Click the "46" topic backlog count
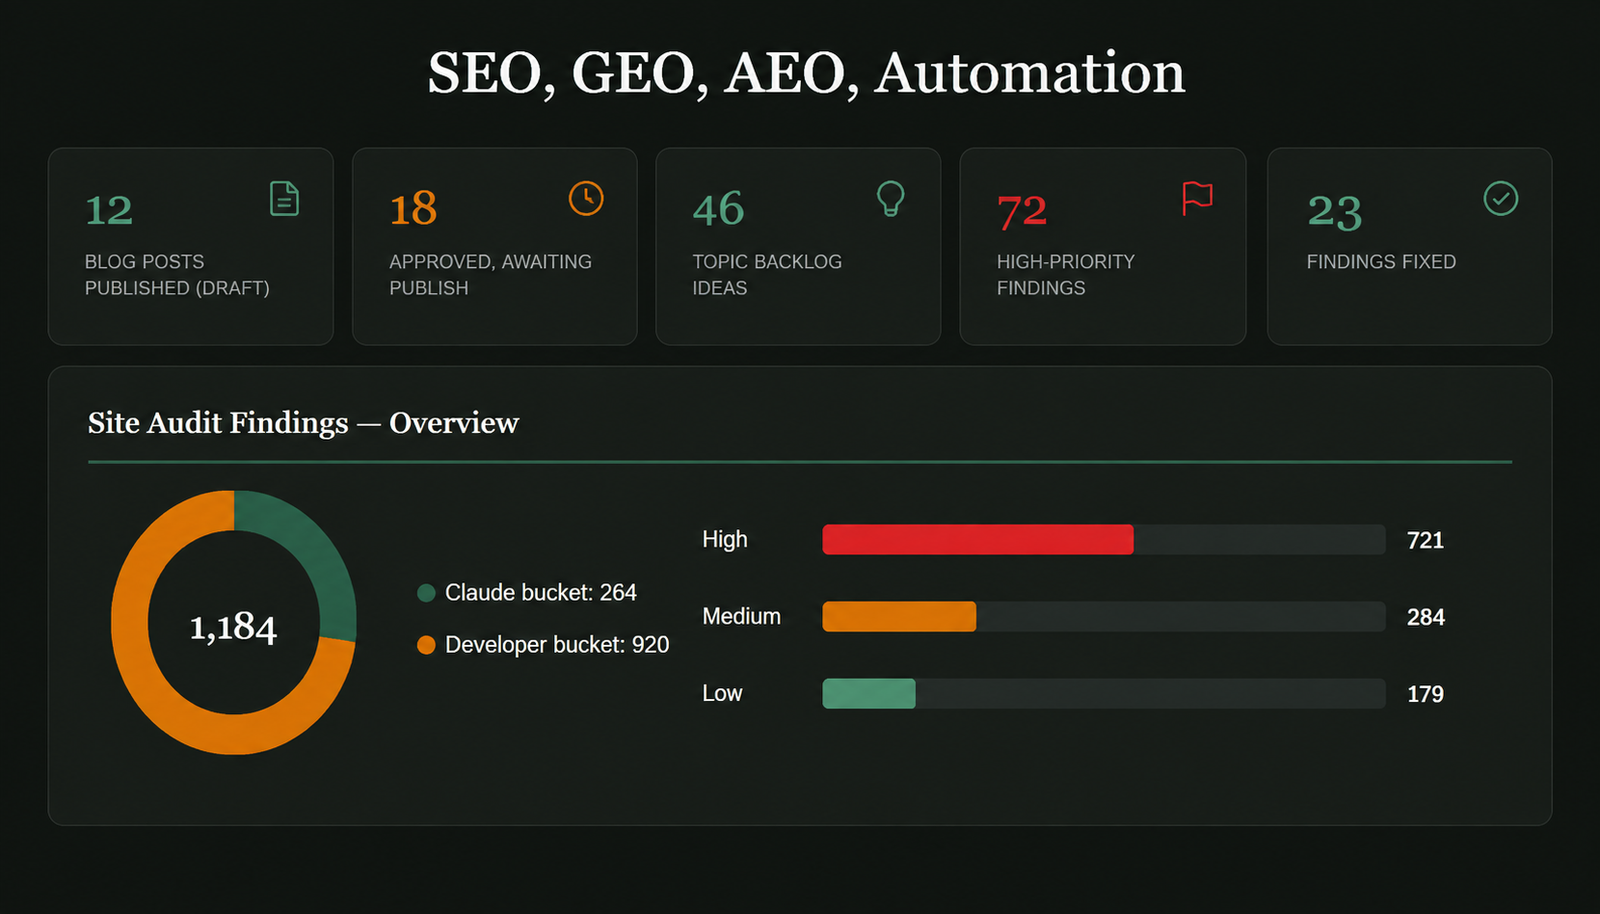The width and height of the screenshot is (1600, 914). pos(718,208)
